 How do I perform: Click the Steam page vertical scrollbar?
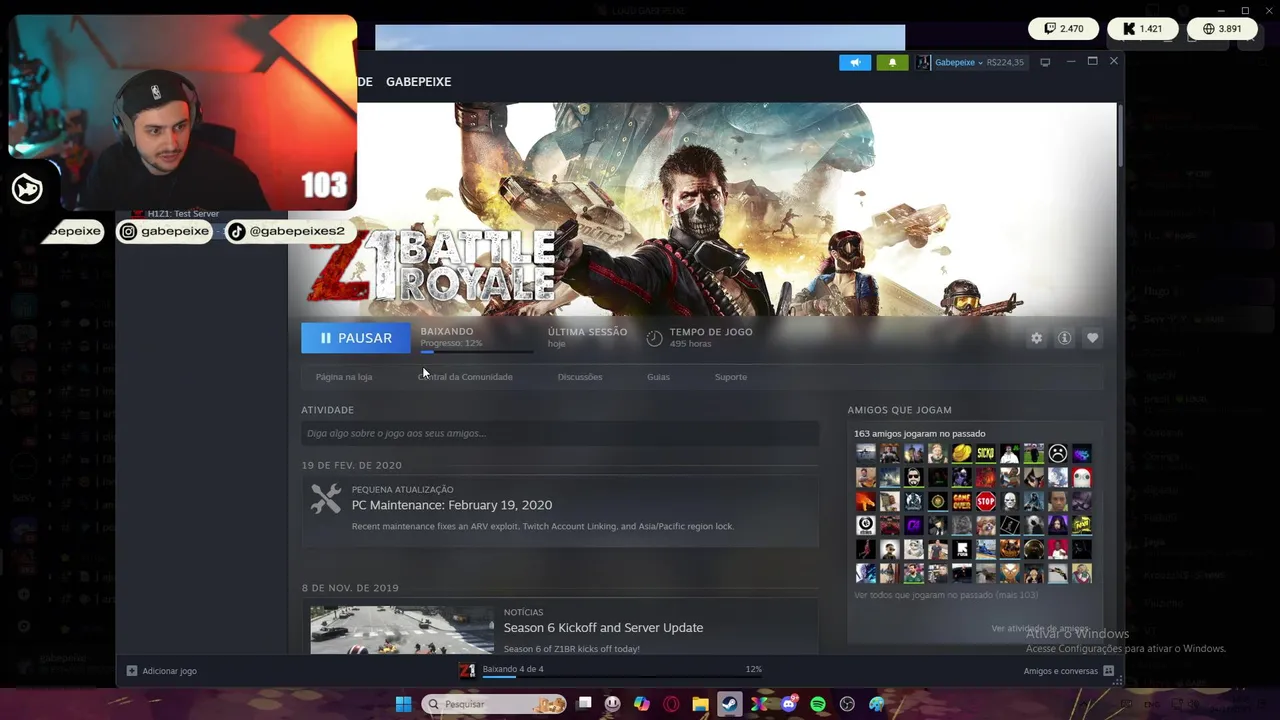tap(1120, 135)
